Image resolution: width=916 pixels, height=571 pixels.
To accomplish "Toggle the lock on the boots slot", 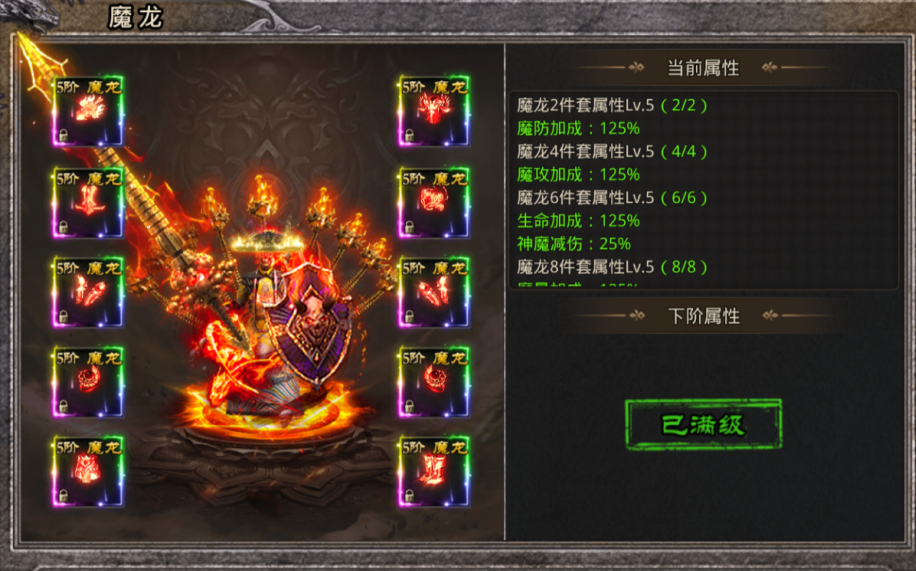I will pyautogui.click(x=409, y=496).
